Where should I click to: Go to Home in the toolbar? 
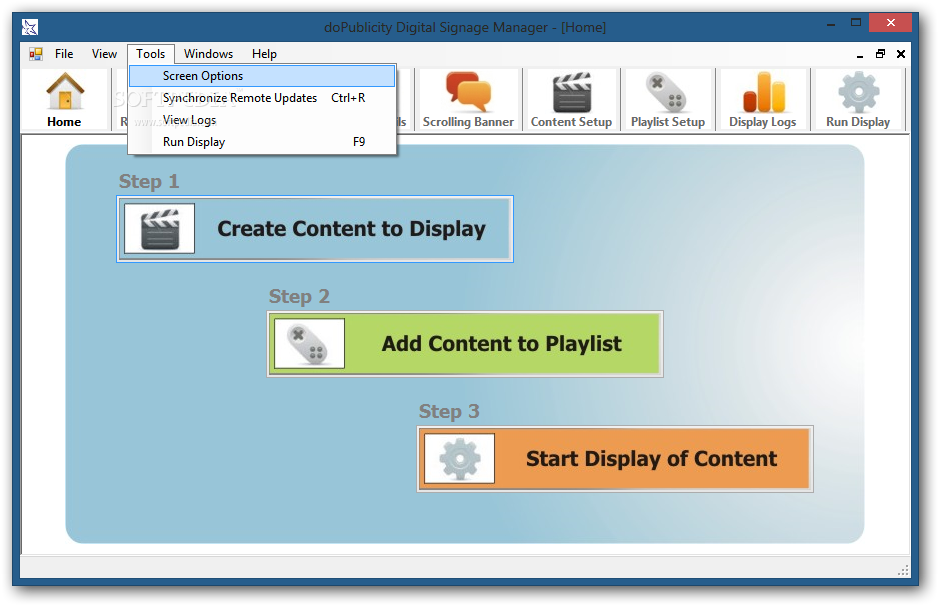(x=64, y=99)
